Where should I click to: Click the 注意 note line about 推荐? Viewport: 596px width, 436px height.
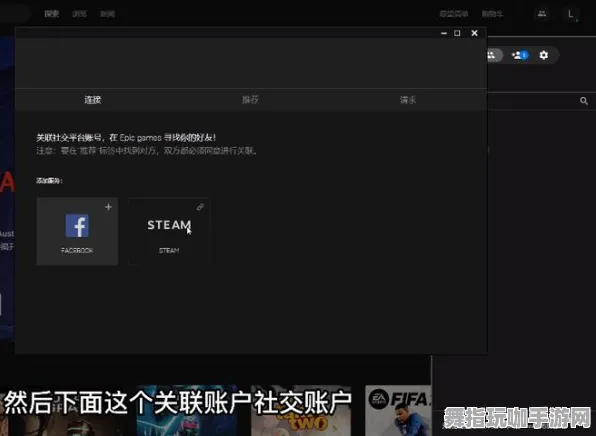[x=147, y=151]
